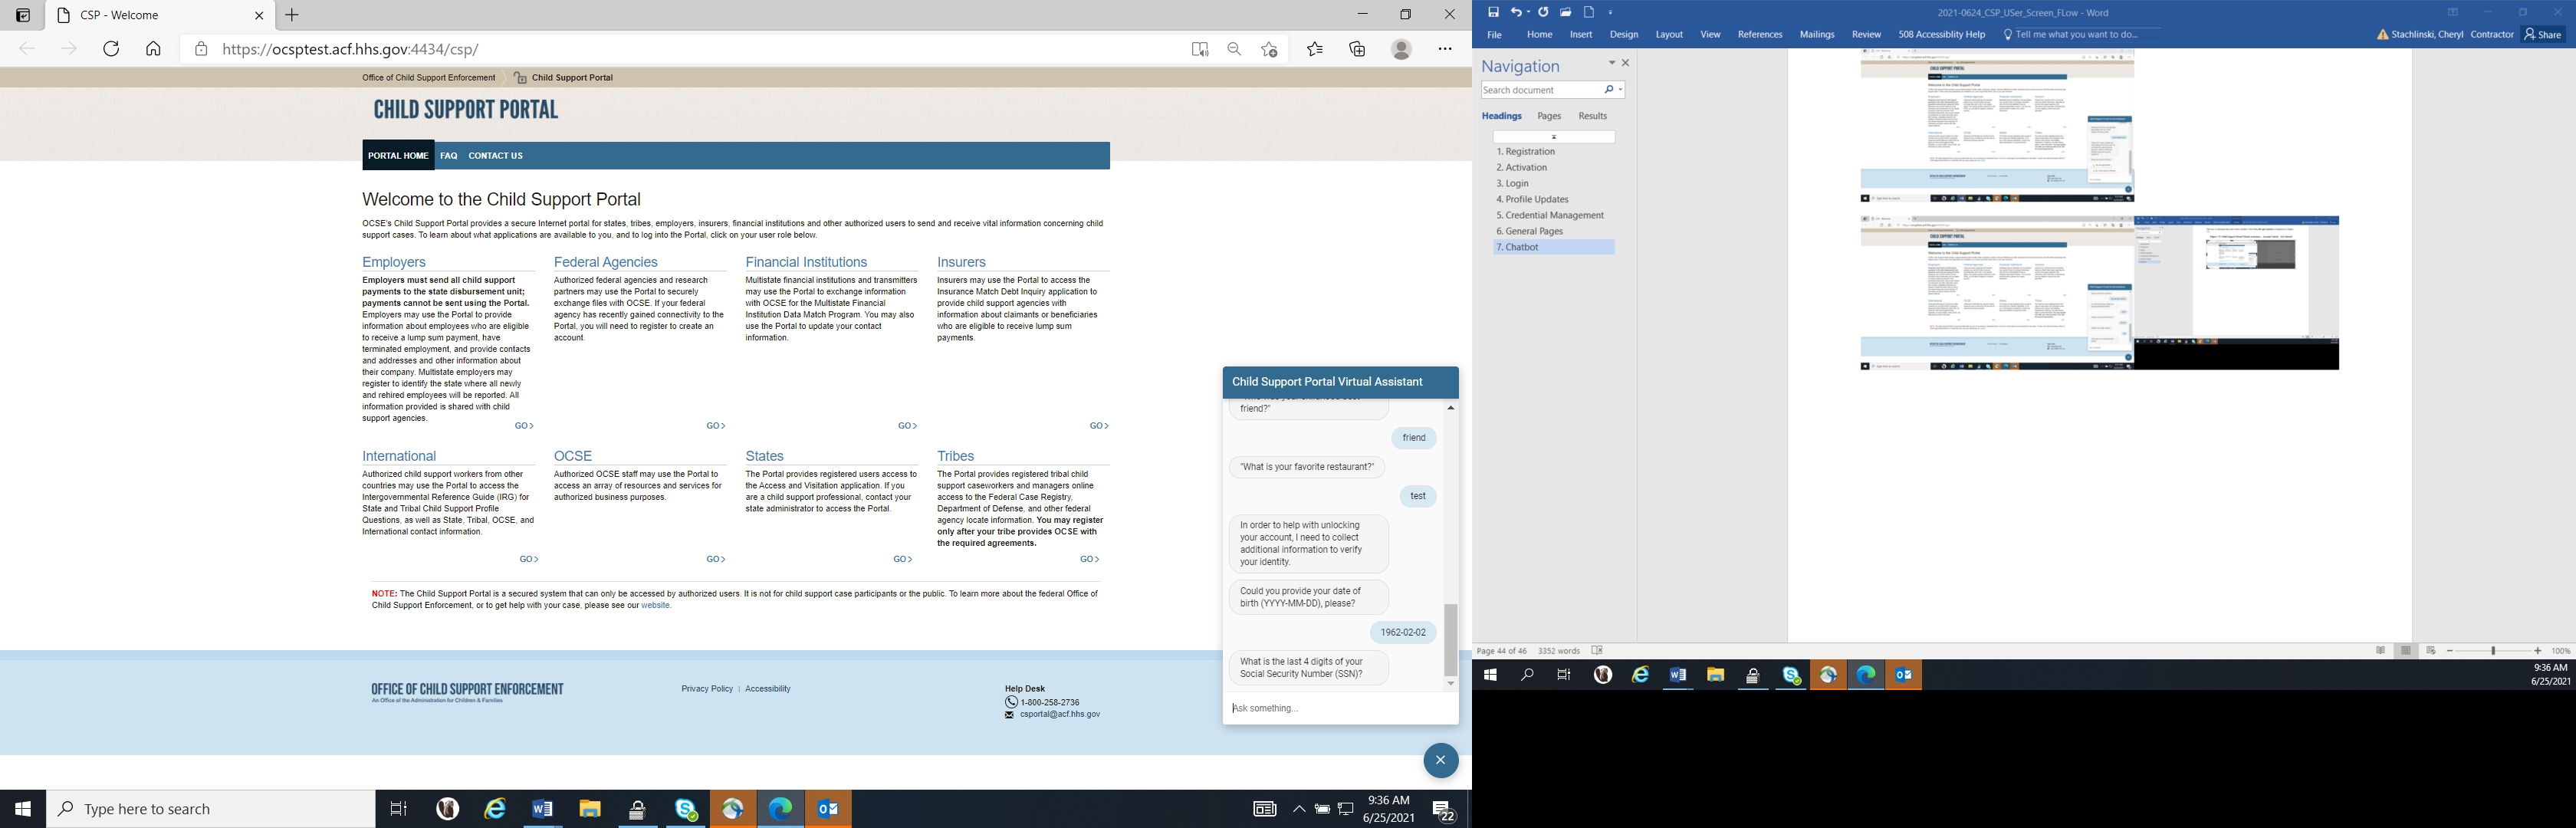Switch to Web Layout view in Word

pyautogui.click(x=2431, y=651)
